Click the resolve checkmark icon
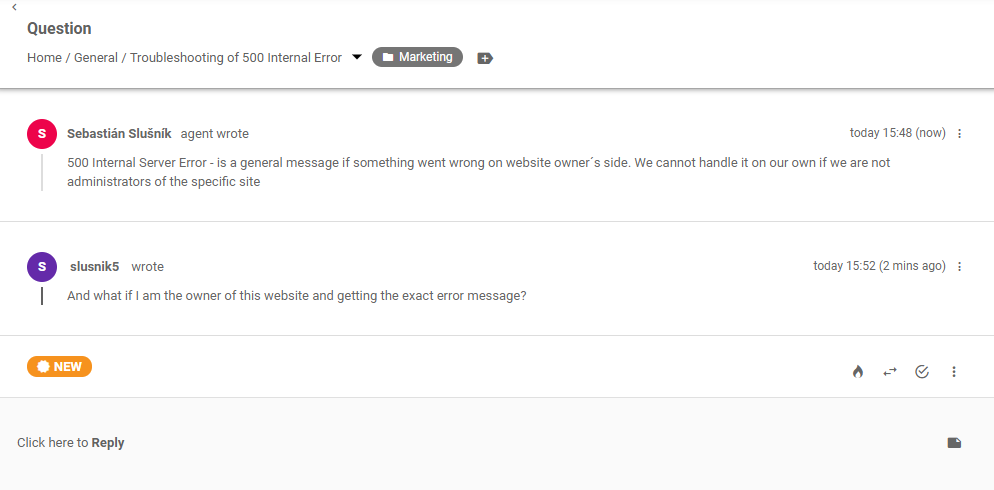The width and height of the screenshot is (994, 490). [x=922, y=372]
